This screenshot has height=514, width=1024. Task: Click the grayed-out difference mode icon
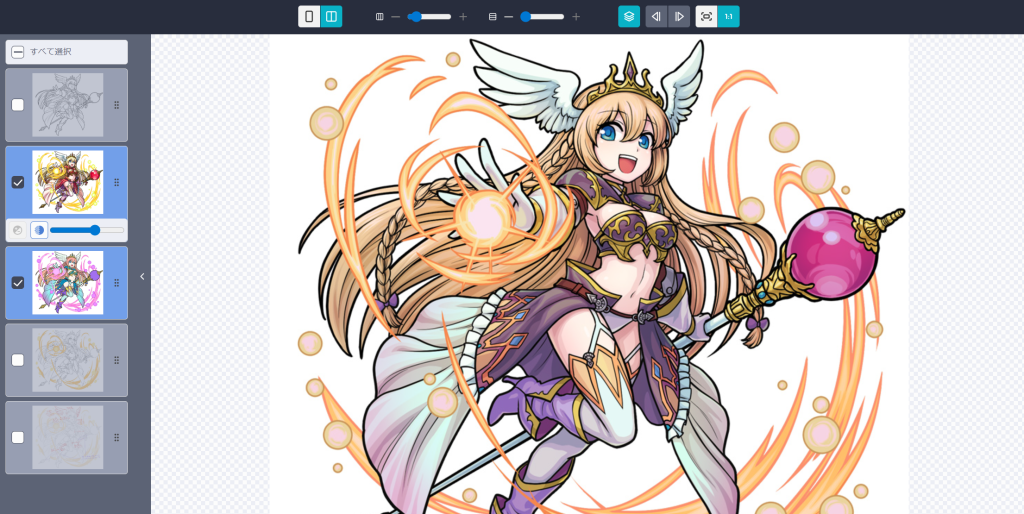[17, 230]
